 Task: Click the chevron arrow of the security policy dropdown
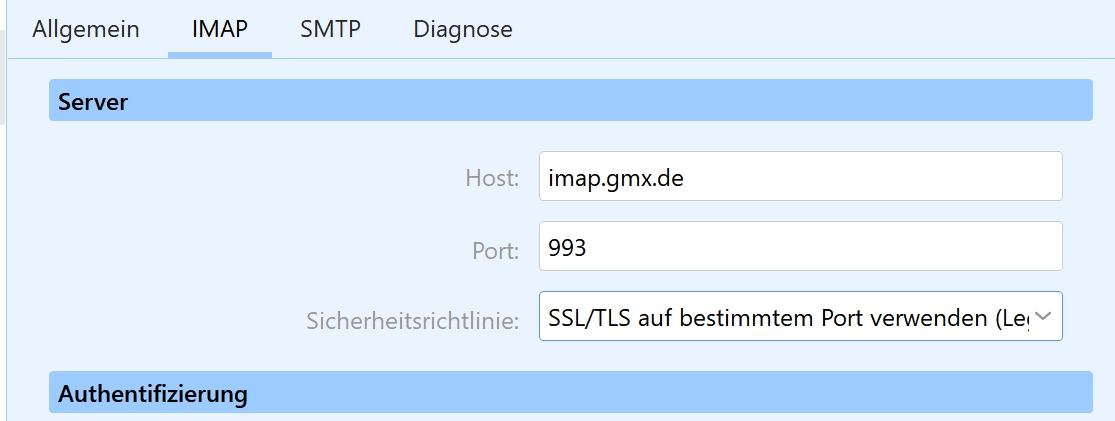pyautogui.click(x=1043, y=316)
